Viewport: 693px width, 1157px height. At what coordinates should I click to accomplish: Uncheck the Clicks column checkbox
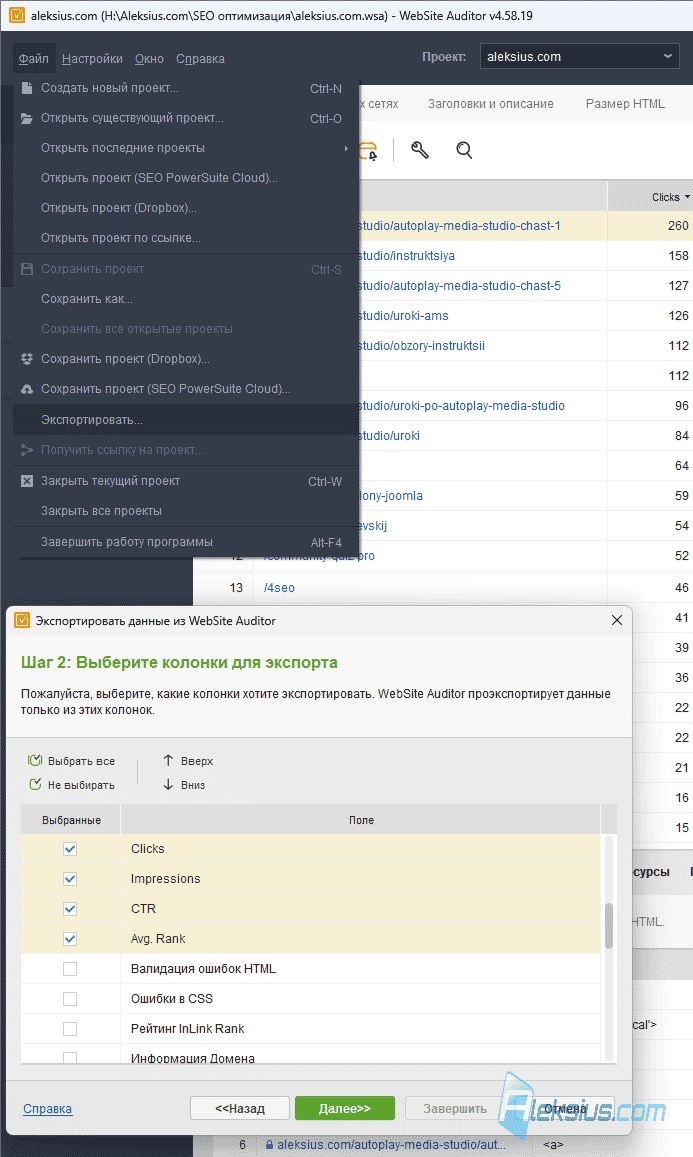(70, 849)
